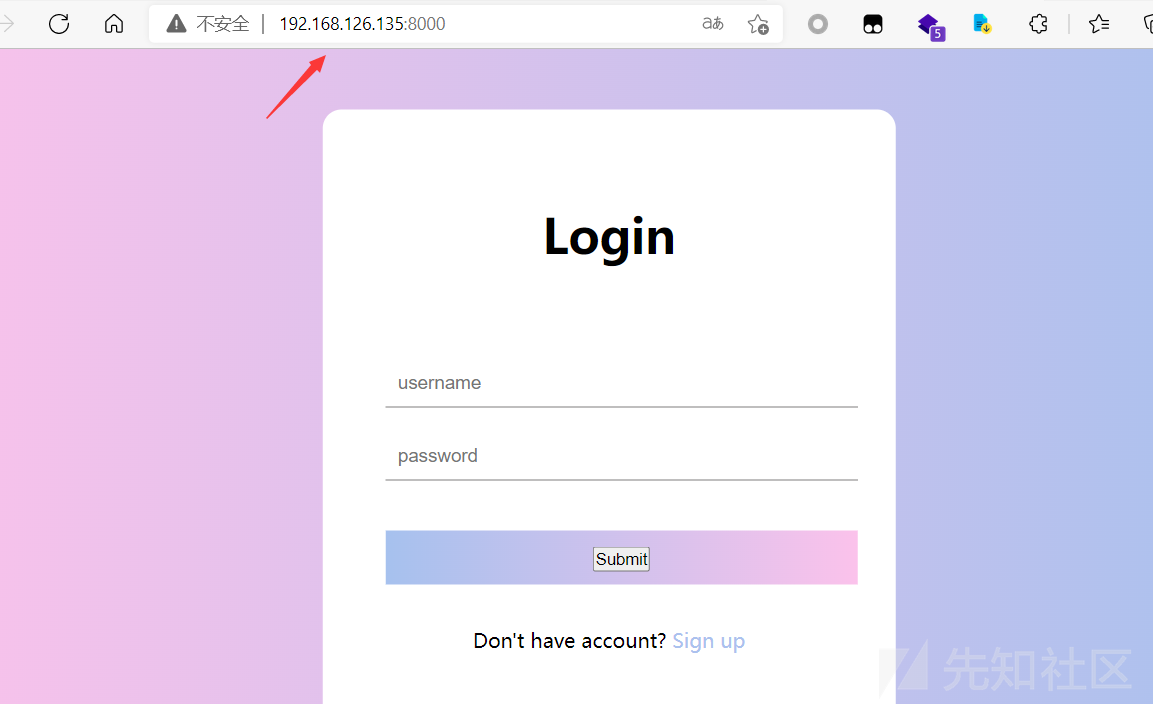
Task: Open the Collections icon at toolbar edge
Action: pos(1148,24)
